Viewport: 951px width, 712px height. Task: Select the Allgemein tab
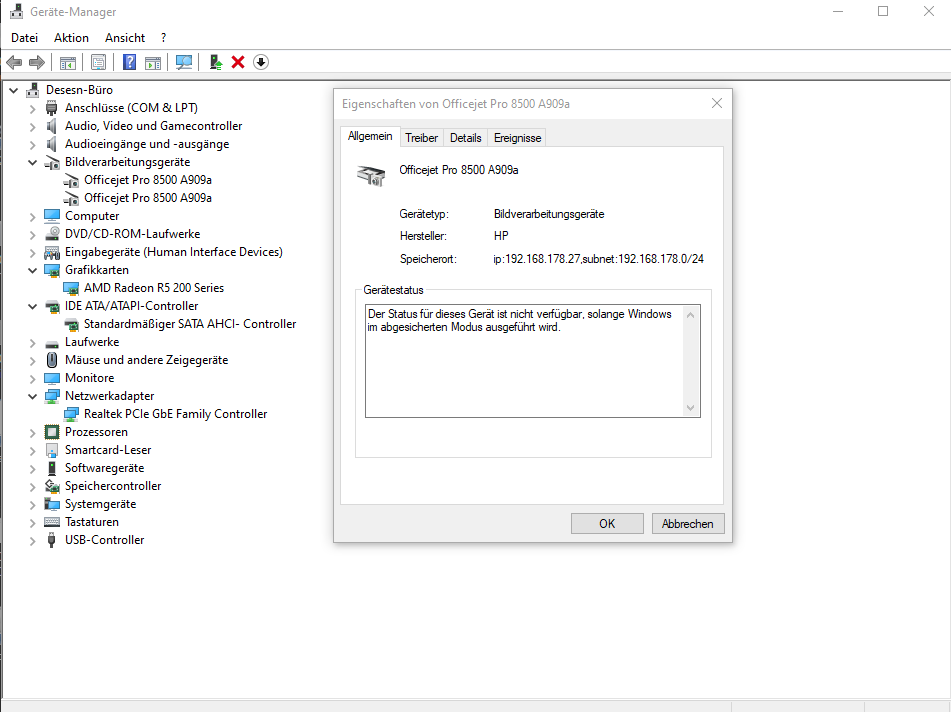[x=370, y=136]
